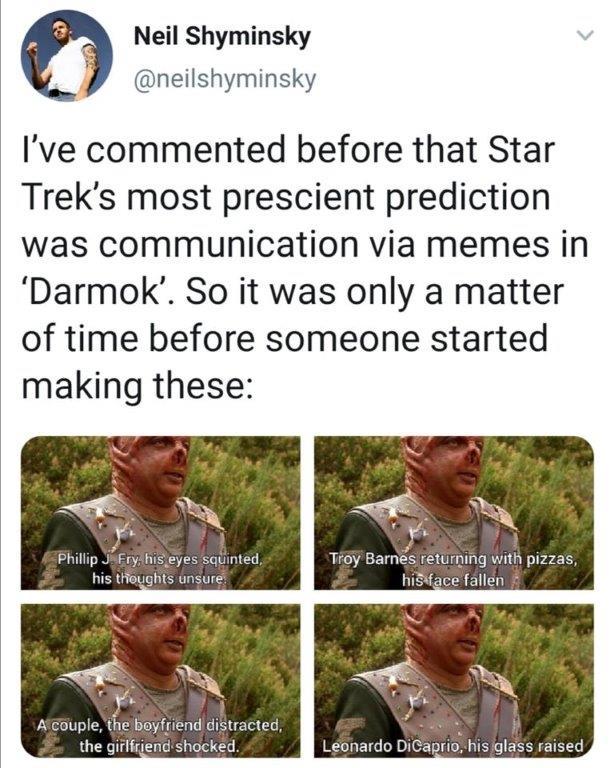Open the Troy Barnes pizzas meme image

tap(453, 513)
